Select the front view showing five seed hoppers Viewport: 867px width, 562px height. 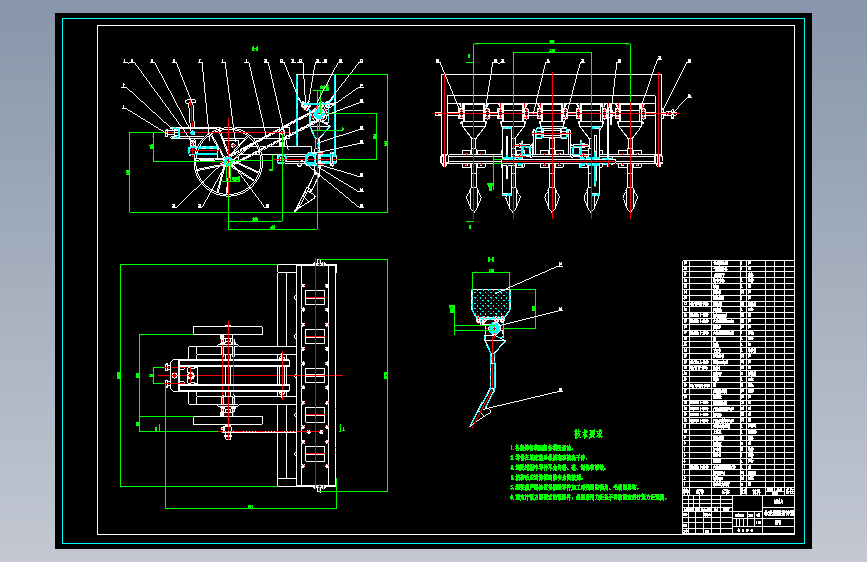point(563,133)
